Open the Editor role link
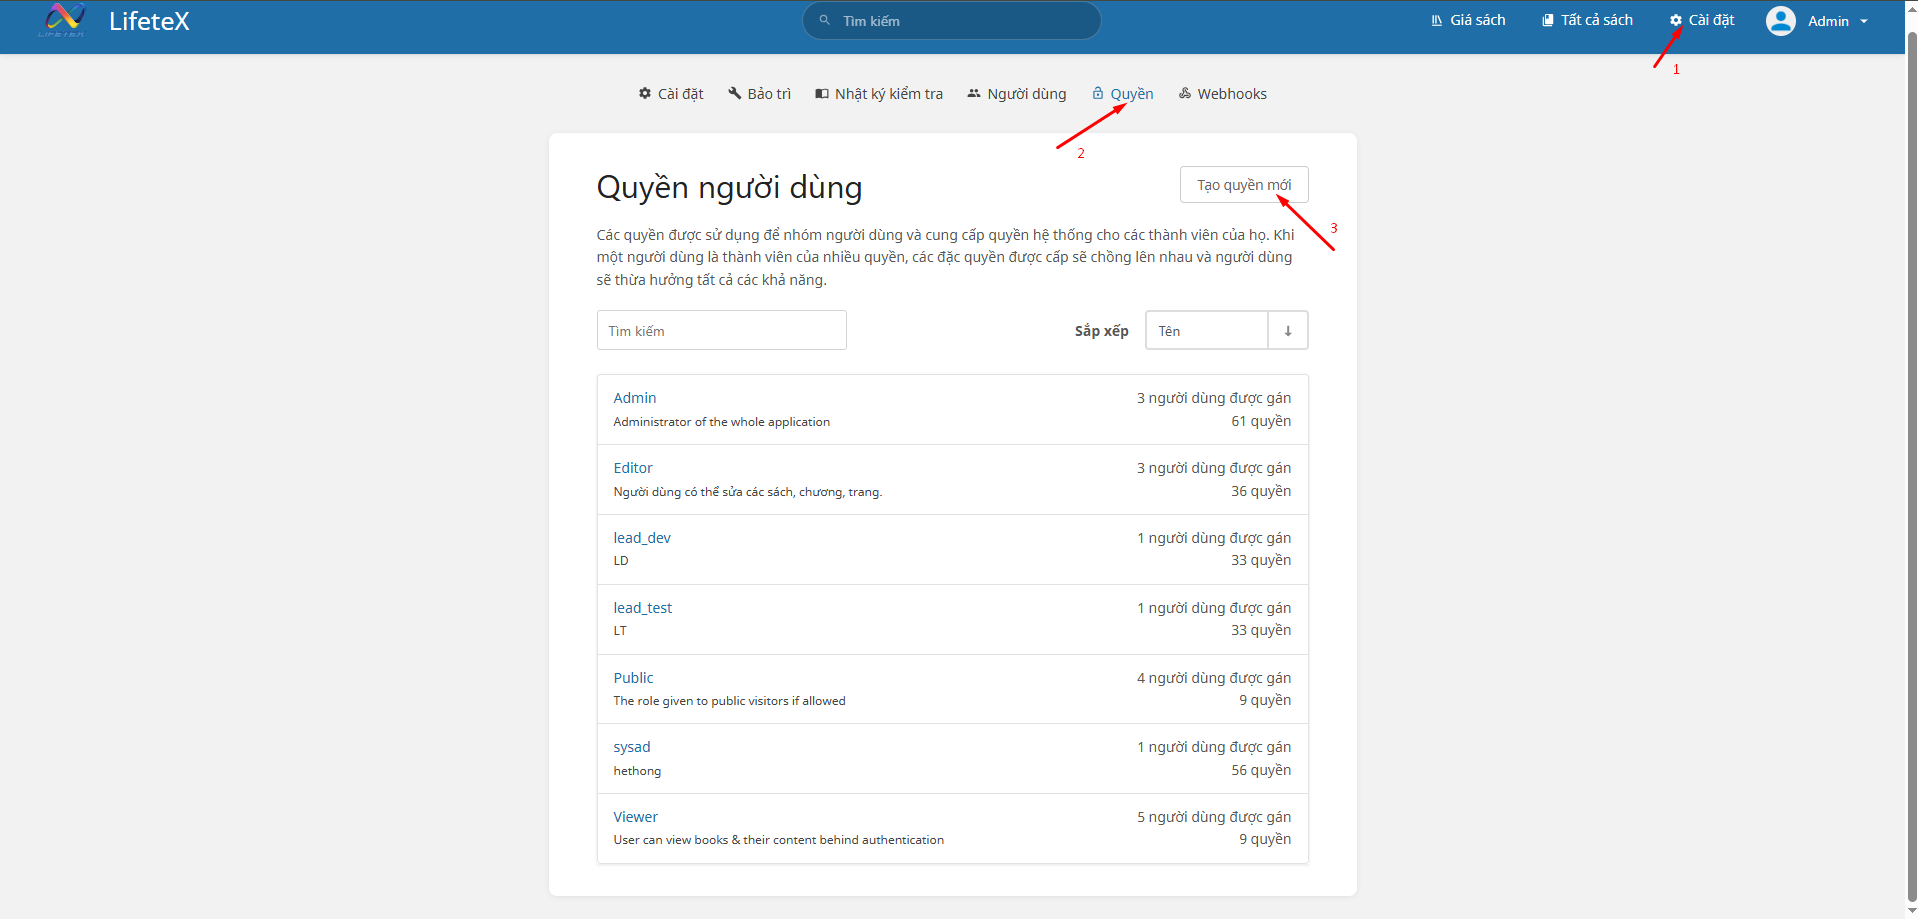Image resolution: width=1918 pixels, height=919 pixels. pos(633,468)
